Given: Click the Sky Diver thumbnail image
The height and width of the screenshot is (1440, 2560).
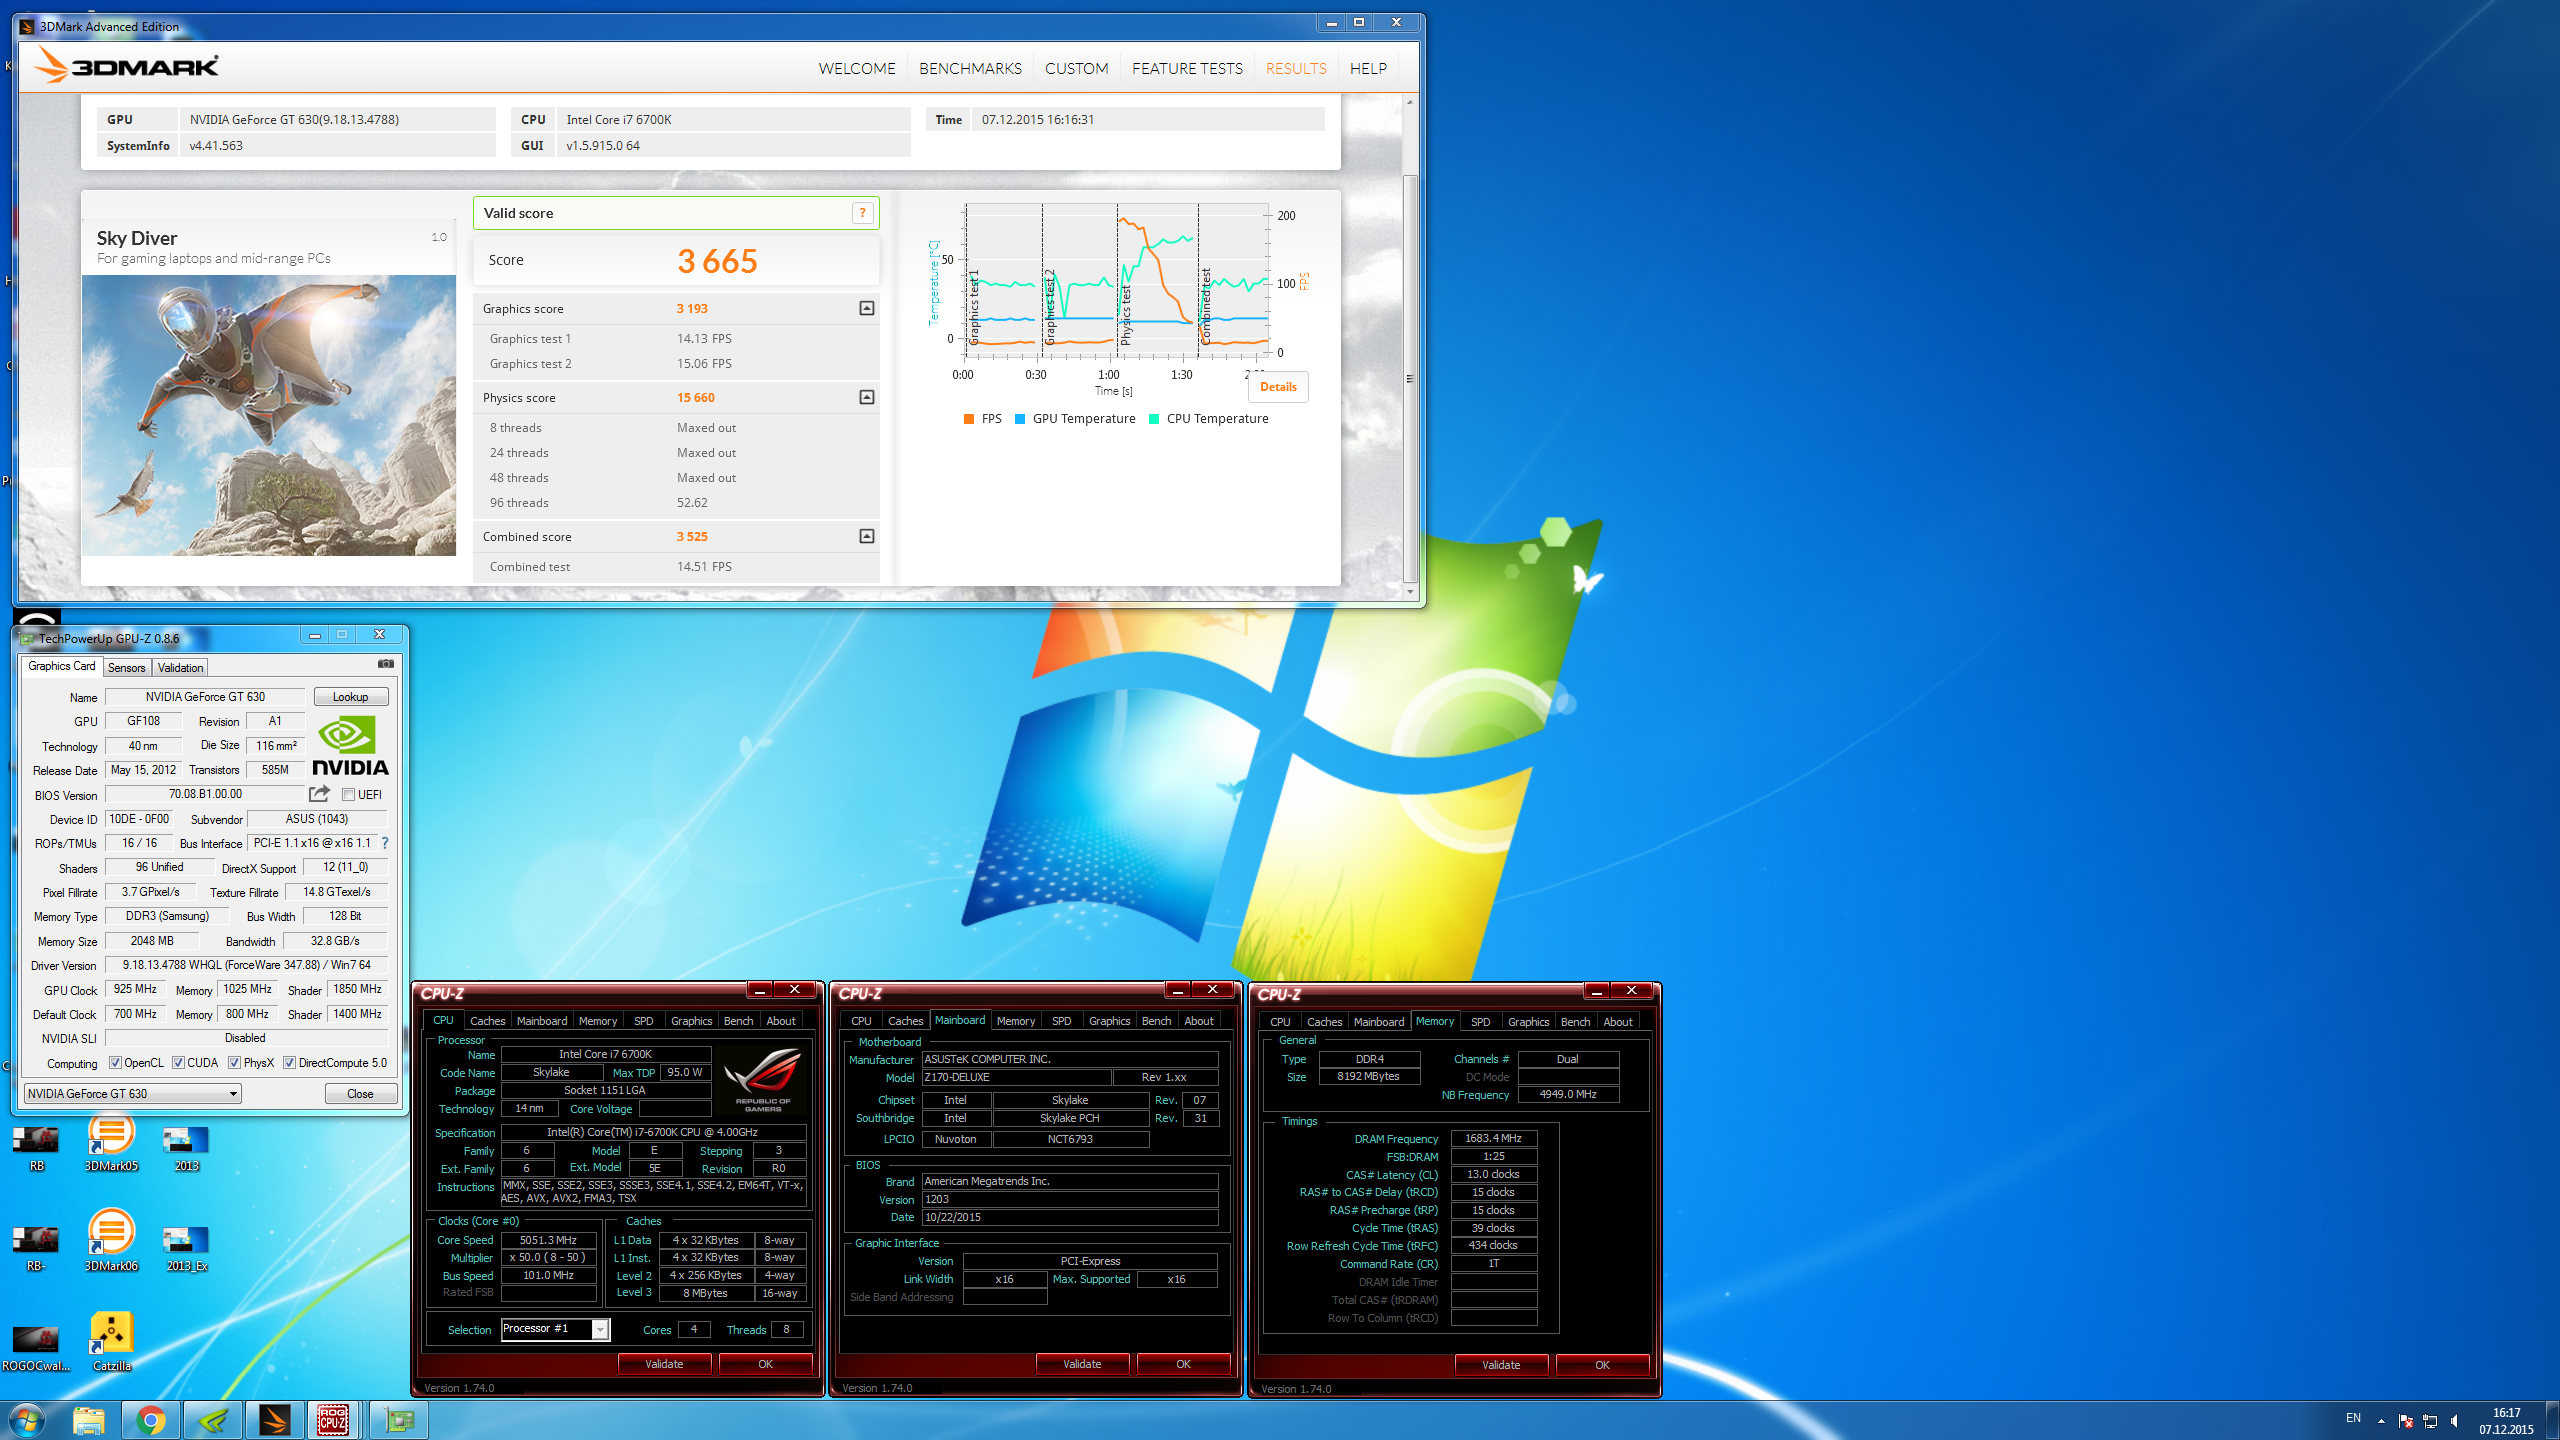Looking at the screenshot, I should pyautogui.click(x=269, y=415).
